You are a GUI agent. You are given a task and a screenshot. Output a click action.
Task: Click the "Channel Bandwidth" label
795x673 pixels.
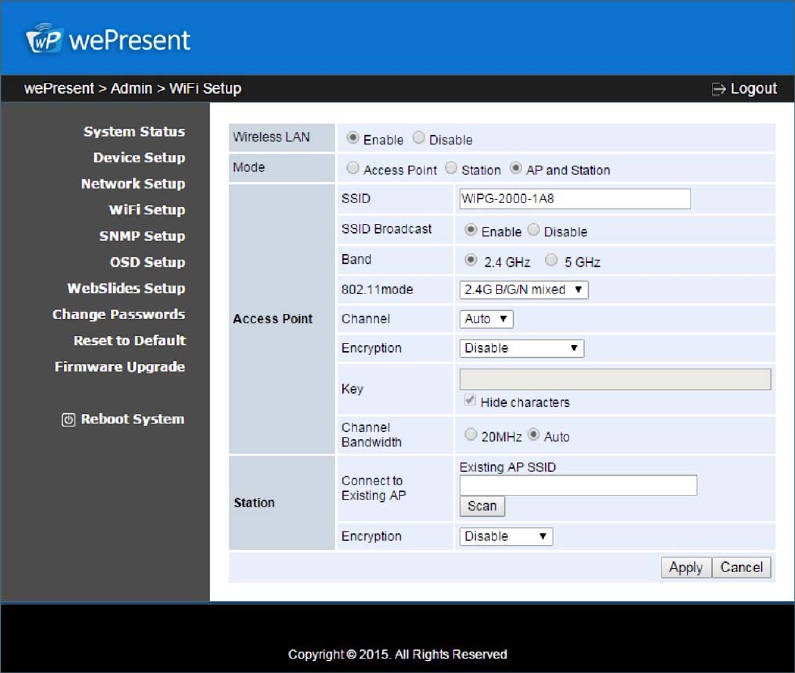click(371, 435)
